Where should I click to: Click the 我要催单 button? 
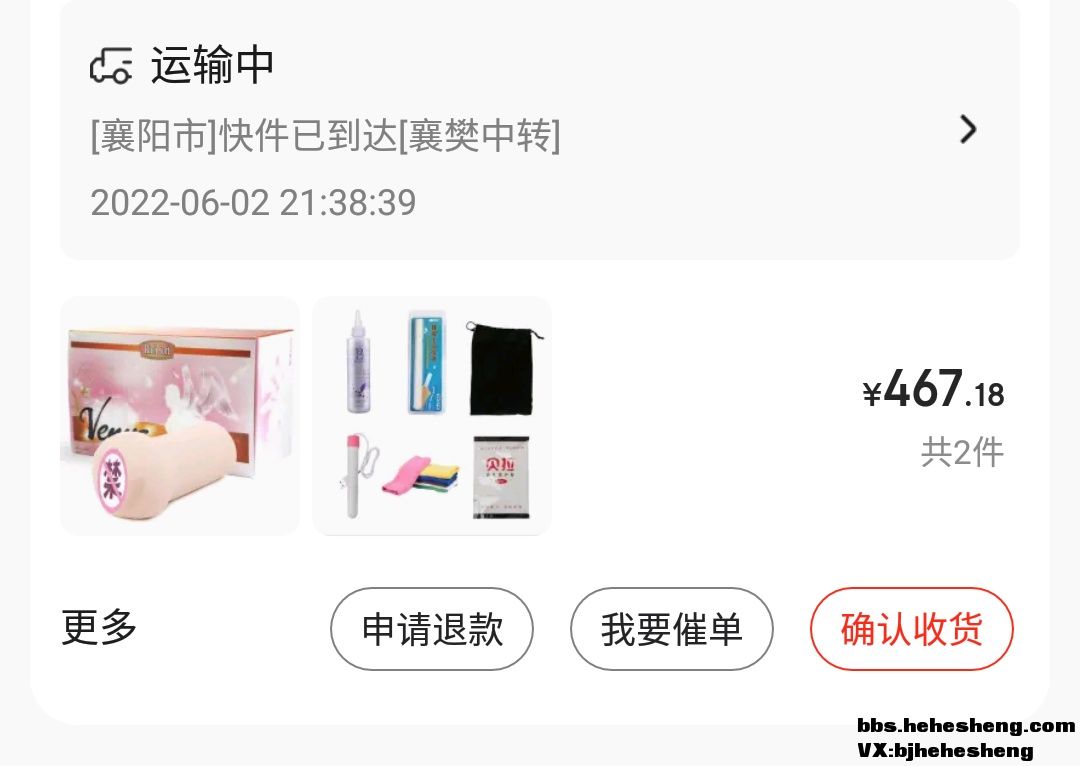[672, 629]
